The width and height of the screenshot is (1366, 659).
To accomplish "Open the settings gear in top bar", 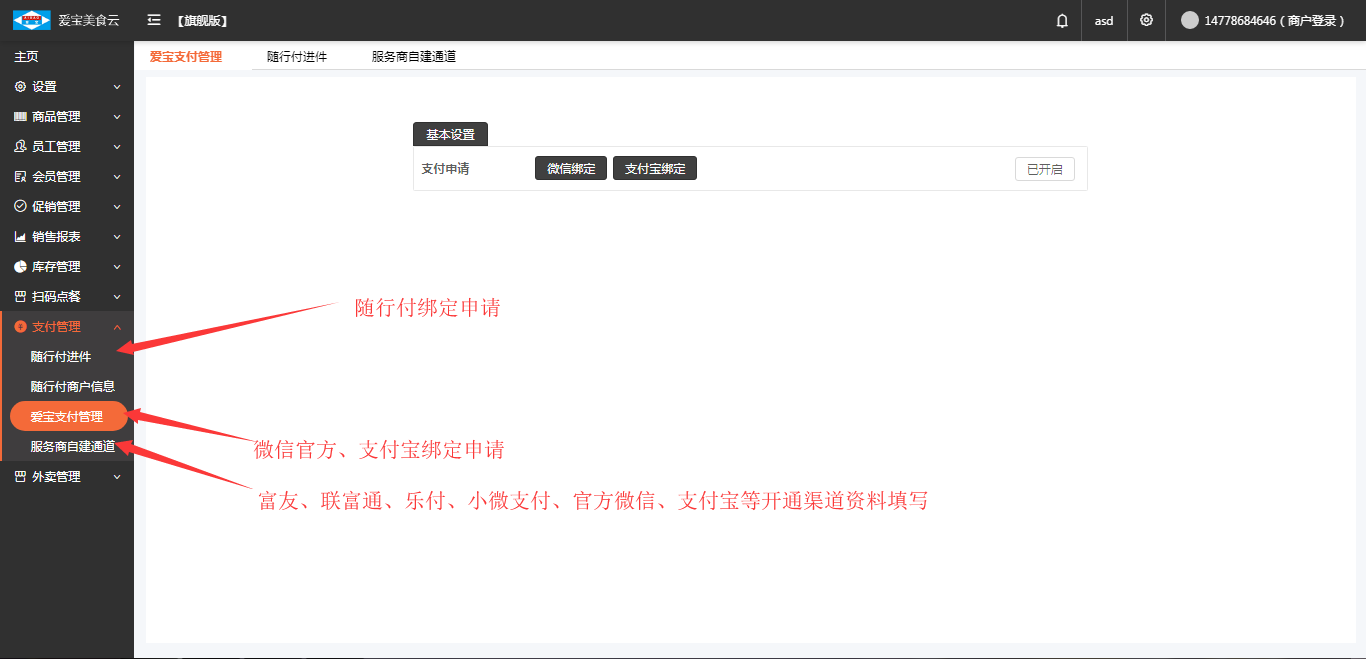I will (x=1146, y=20).
